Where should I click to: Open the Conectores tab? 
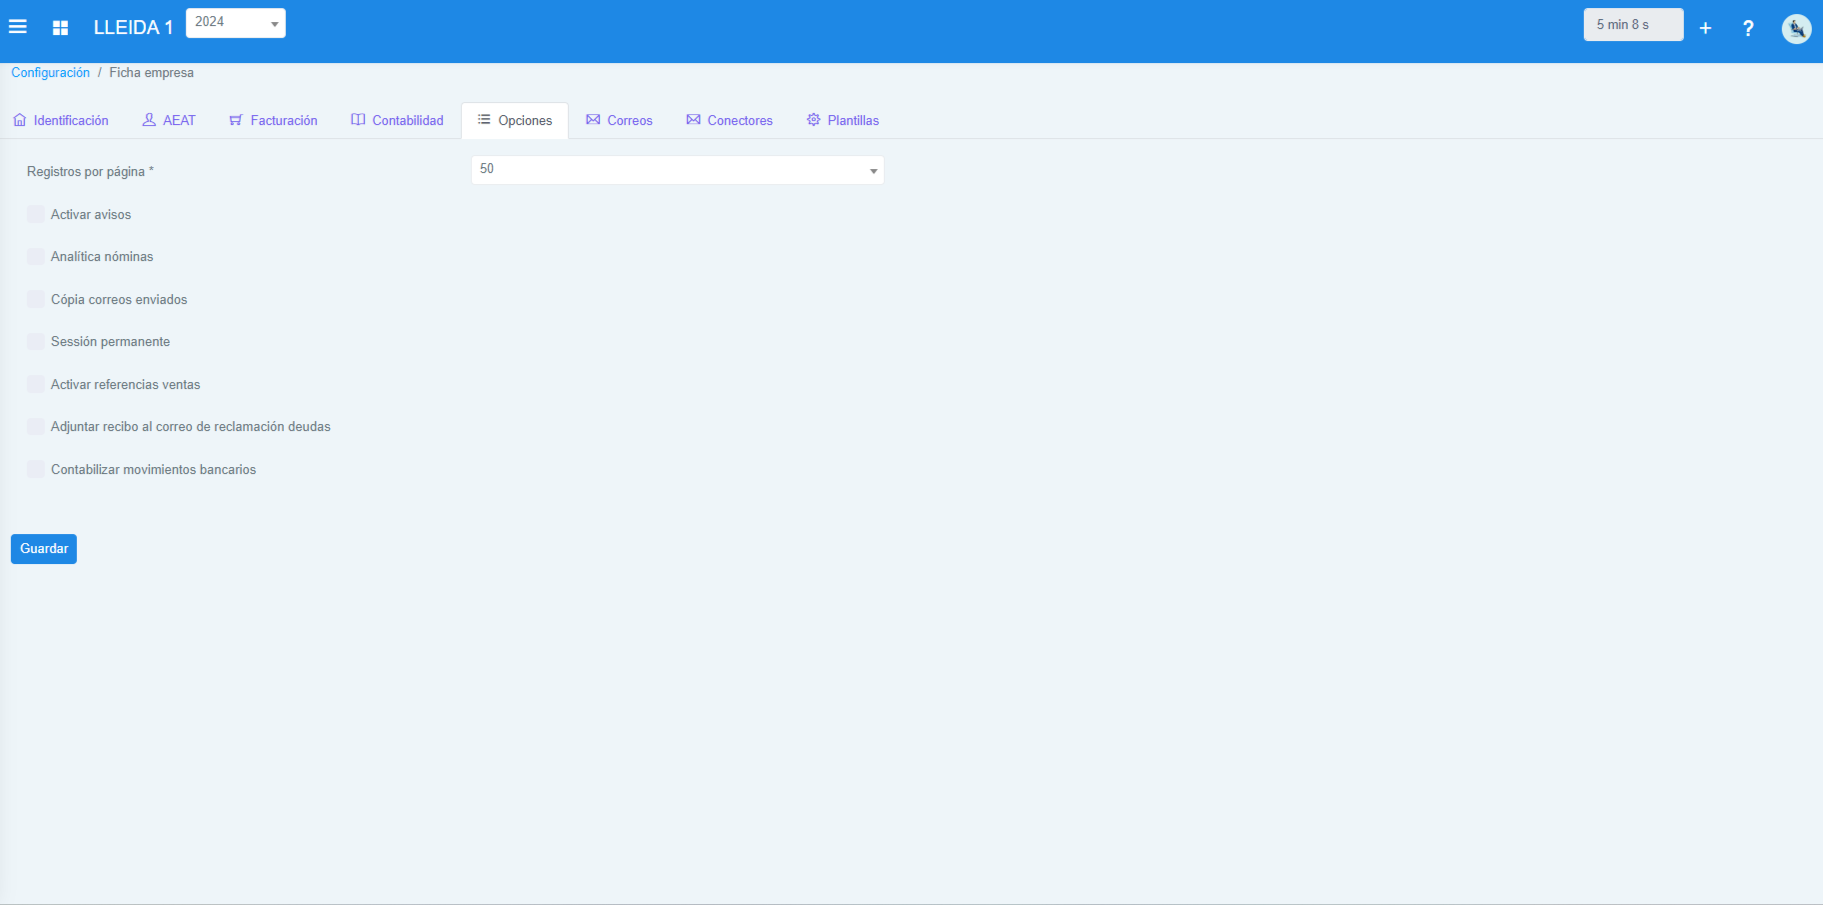coord(729,120)
